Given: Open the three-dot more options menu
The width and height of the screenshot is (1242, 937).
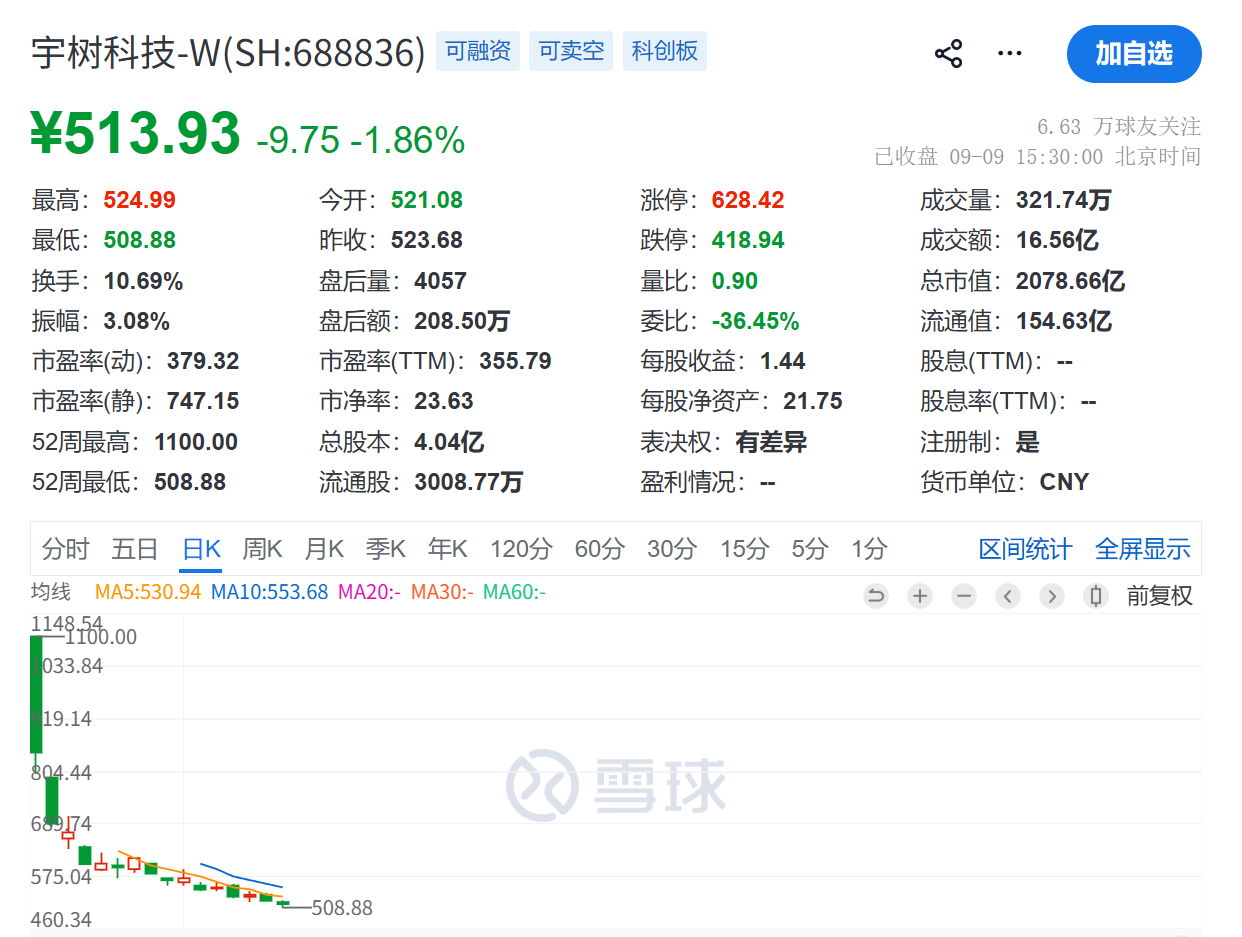Looking at the screenshot, I should (1010, 54).
